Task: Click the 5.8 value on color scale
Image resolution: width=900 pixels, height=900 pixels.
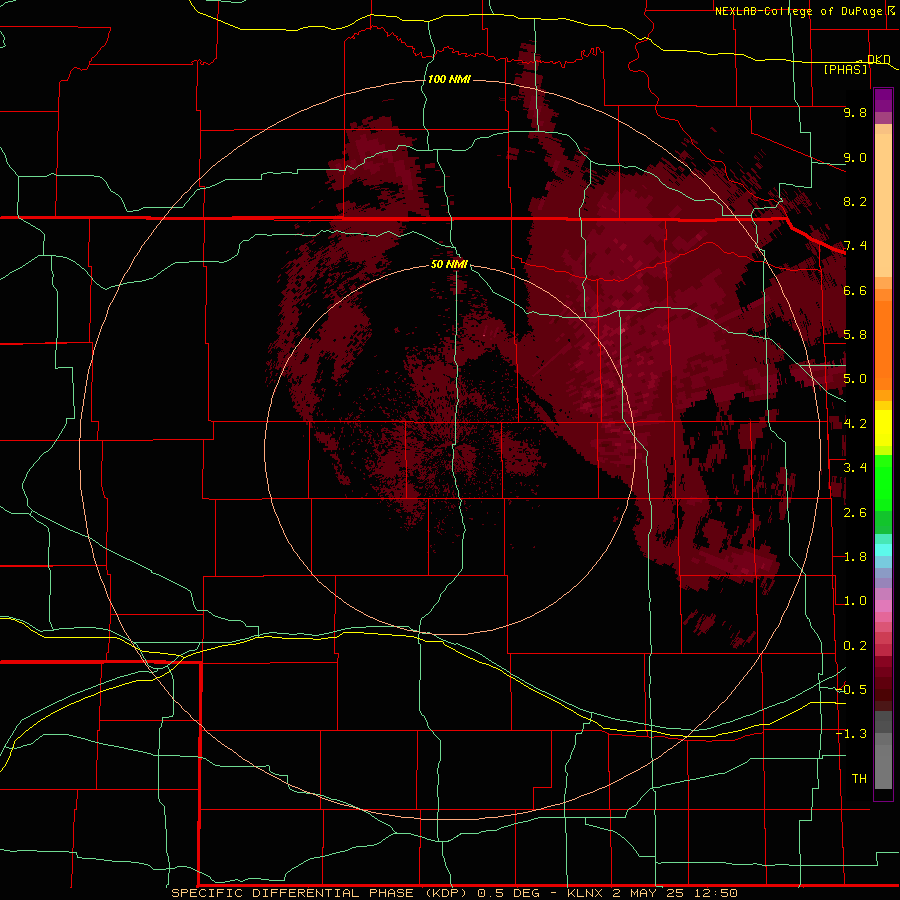Action: [855, 335]
